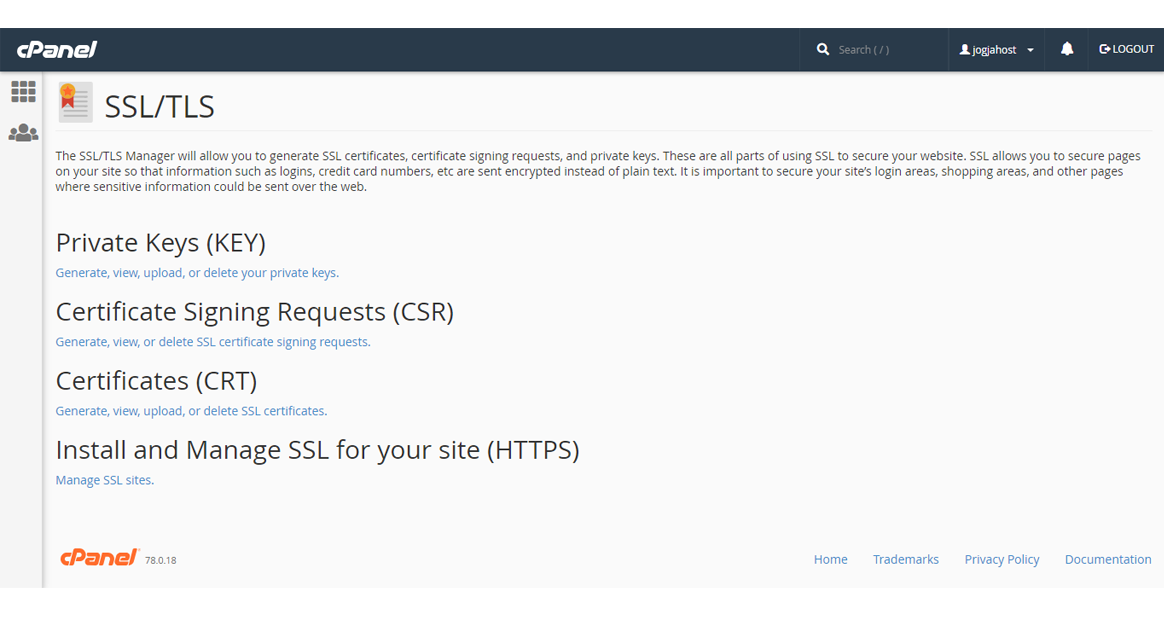This screenshot has height=626, width=1166.
Task: Click the Manage SSL sites link
Action: (104, 480)
